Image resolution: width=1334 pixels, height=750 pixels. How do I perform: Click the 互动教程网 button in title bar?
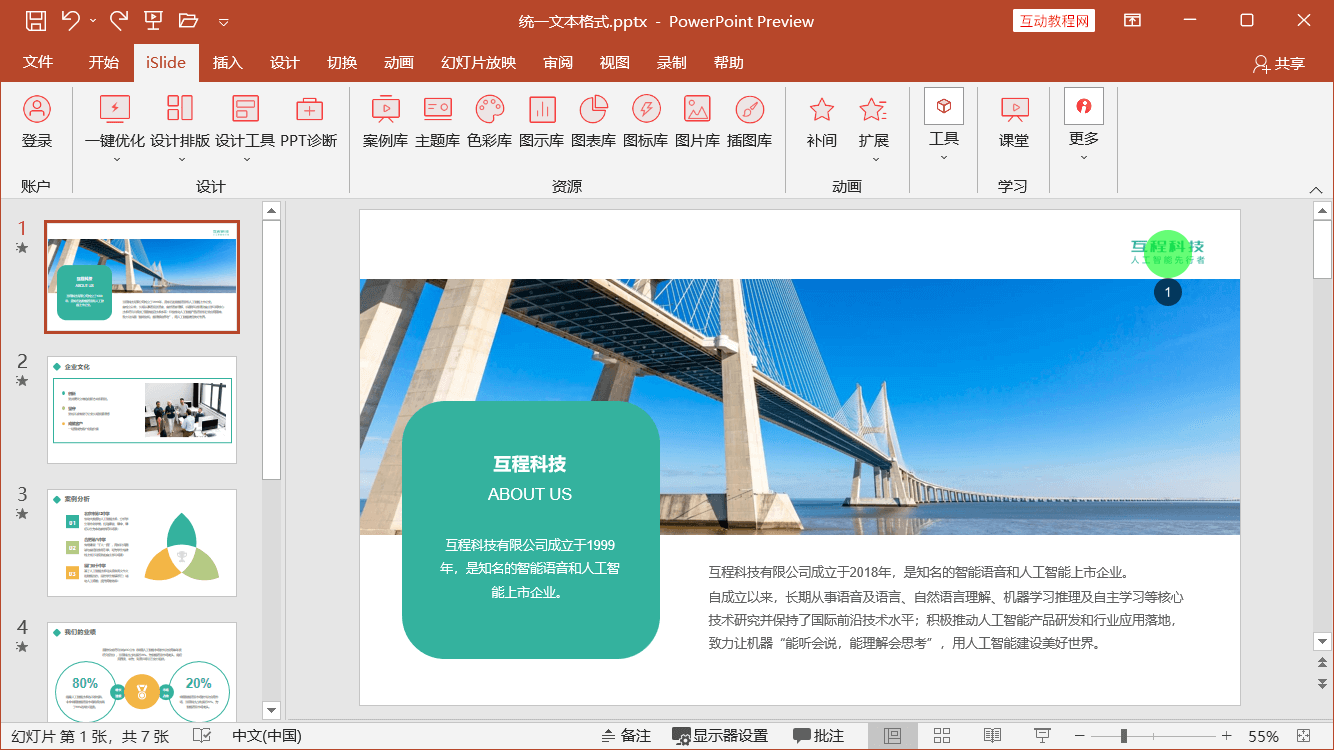click(1054, 21)
